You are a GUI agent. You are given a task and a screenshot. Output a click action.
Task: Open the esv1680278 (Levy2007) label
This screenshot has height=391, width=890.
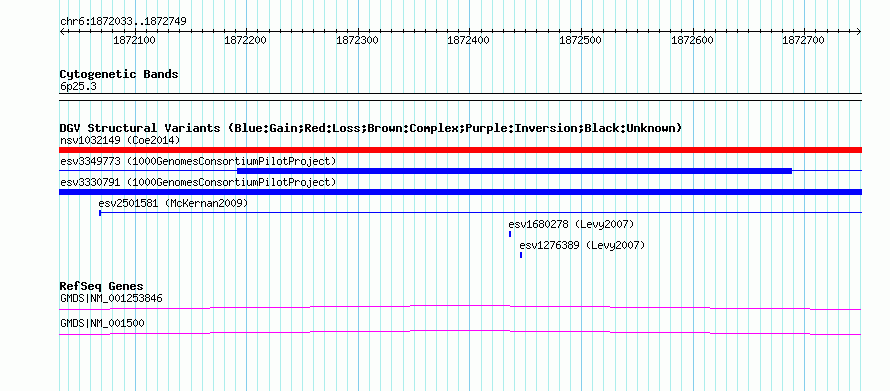[571, 224]
